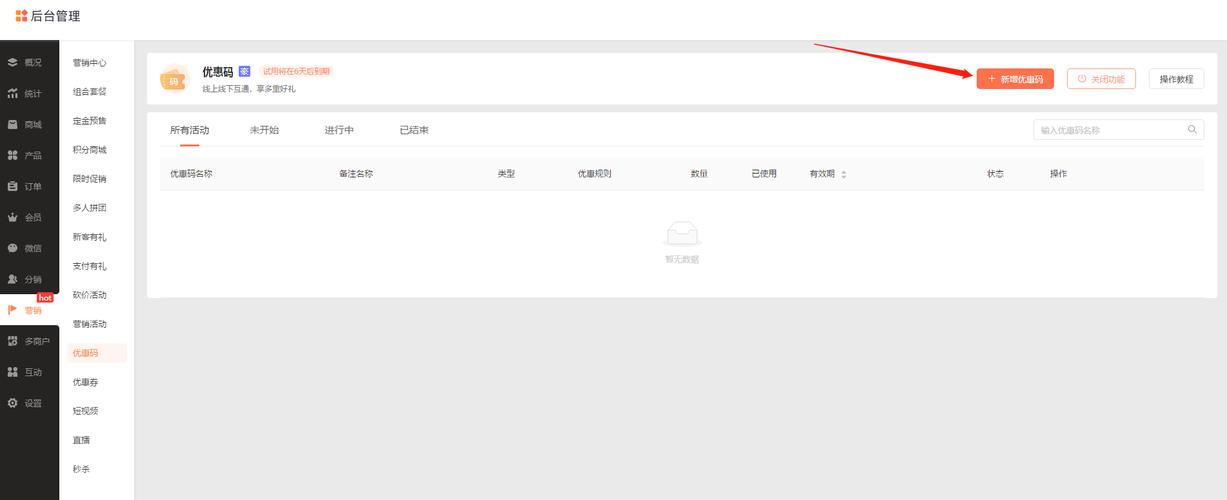The width and height of the screenshot is (1227, 500).
Task: Go to 定金预售 in submenu
Action: (89, 121)
